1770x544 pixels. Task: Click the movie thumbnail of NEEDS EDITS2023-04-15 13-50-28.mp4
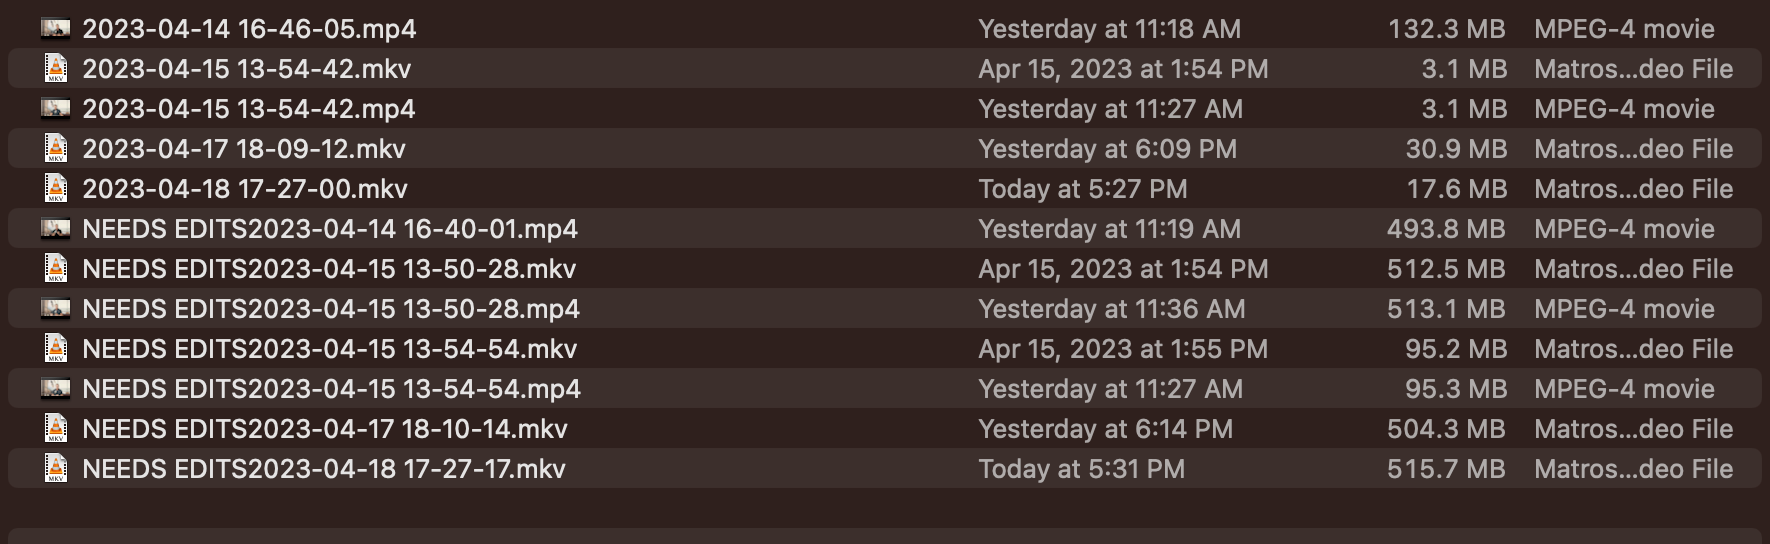point(56,308)
